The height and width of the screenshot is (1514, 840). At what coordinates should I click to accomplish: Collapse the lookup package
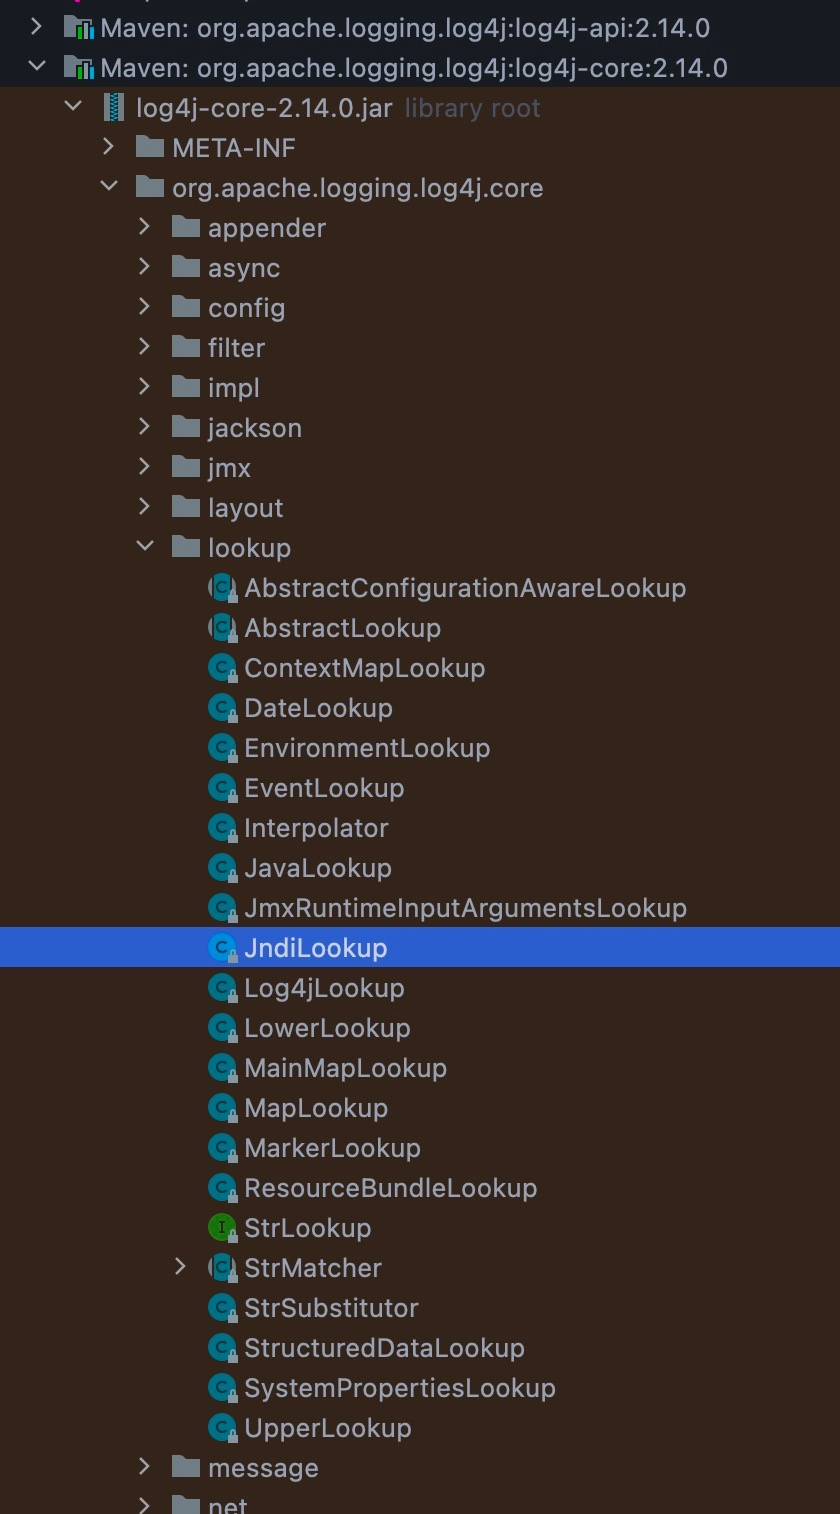point(145,547)
